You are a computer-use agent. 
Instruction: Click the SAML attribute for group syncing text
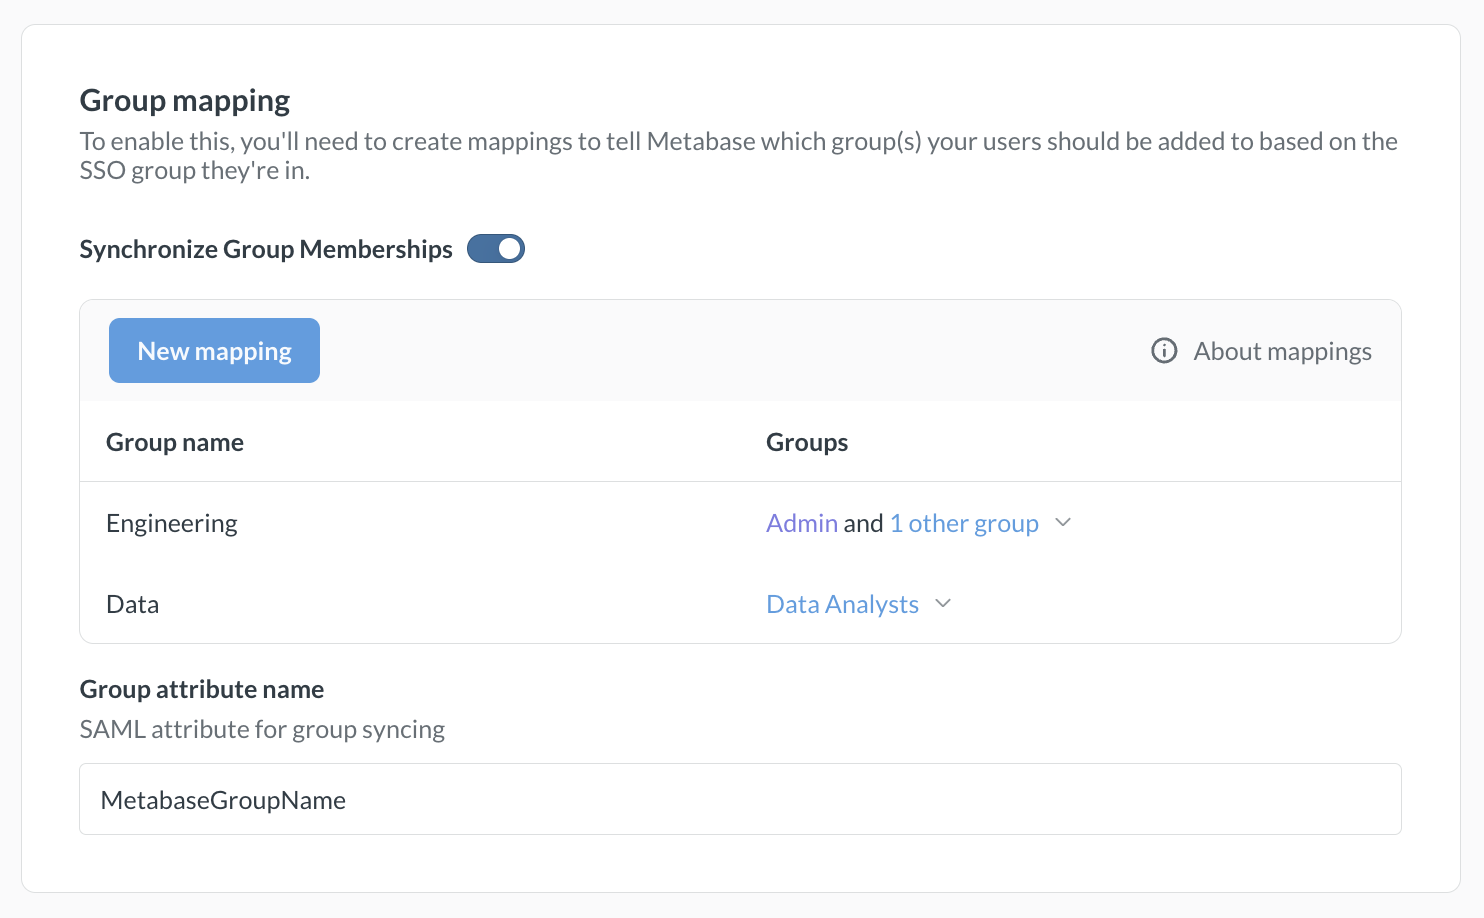coord(262,729)
